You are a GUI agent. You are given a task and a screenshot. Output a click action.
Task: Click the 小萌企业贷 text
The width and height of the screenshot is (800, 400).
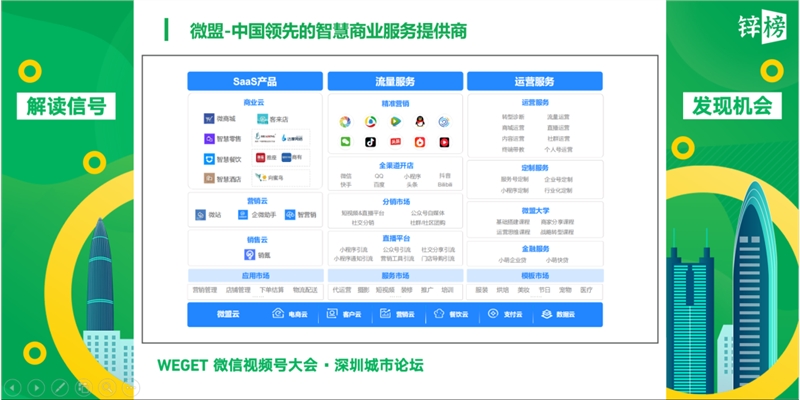(x=512, y=260)
